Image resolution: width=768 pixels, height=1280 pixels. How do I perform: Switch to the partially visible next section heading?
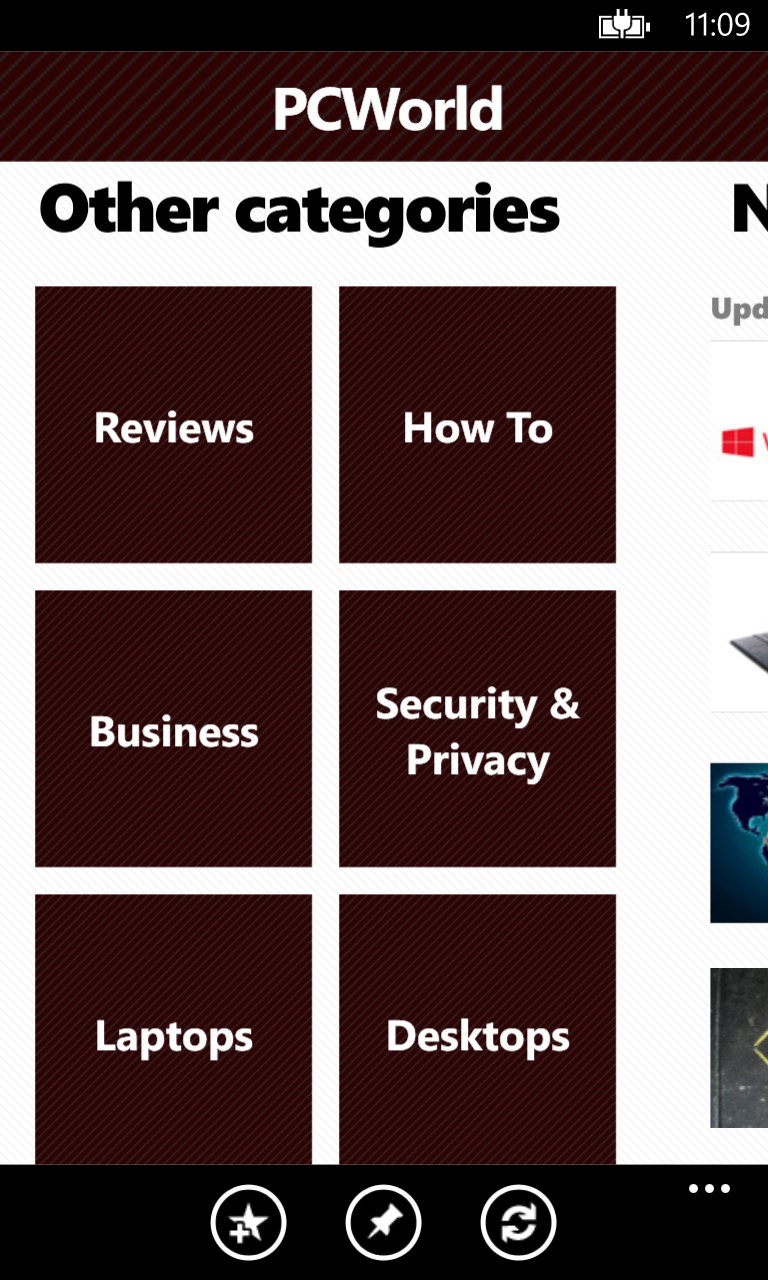pos(750,210)
